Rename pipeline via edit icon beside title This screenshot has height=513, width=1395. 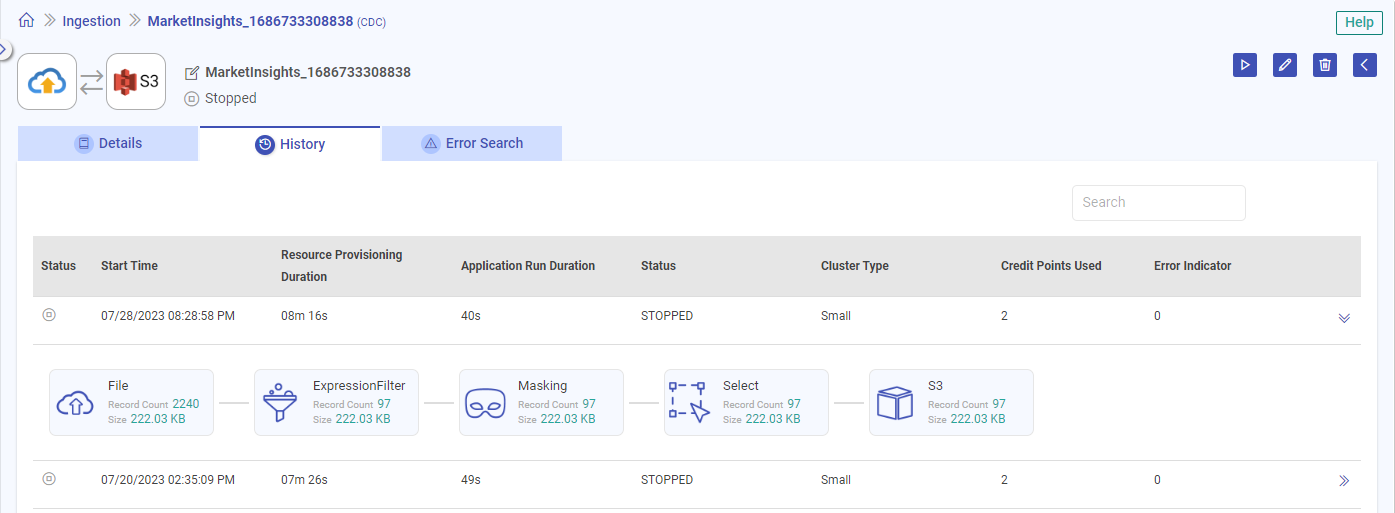coord(192,73)
